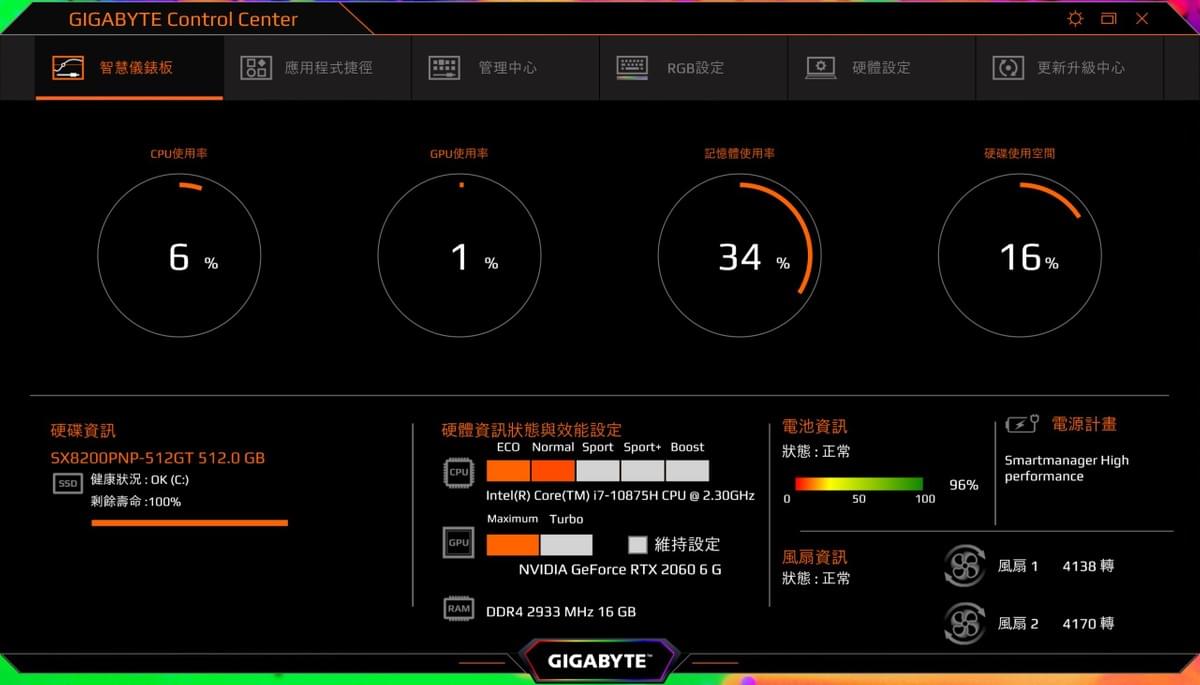Open the 管理中心 tab

click(x=505, y=68)
